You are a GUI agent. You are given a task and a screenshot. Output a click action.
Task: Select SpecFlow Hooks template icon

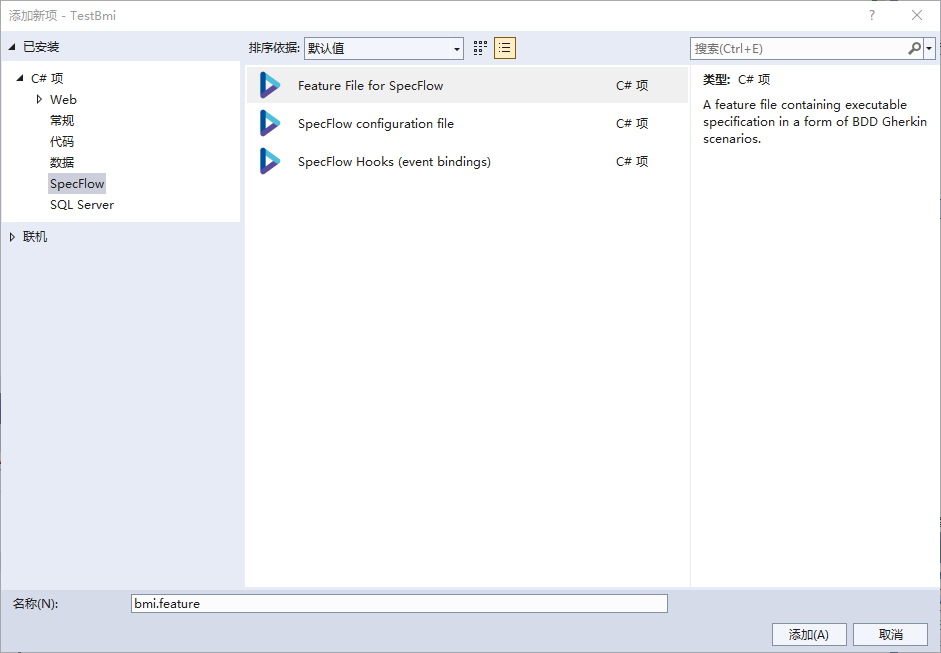[269, 161]
